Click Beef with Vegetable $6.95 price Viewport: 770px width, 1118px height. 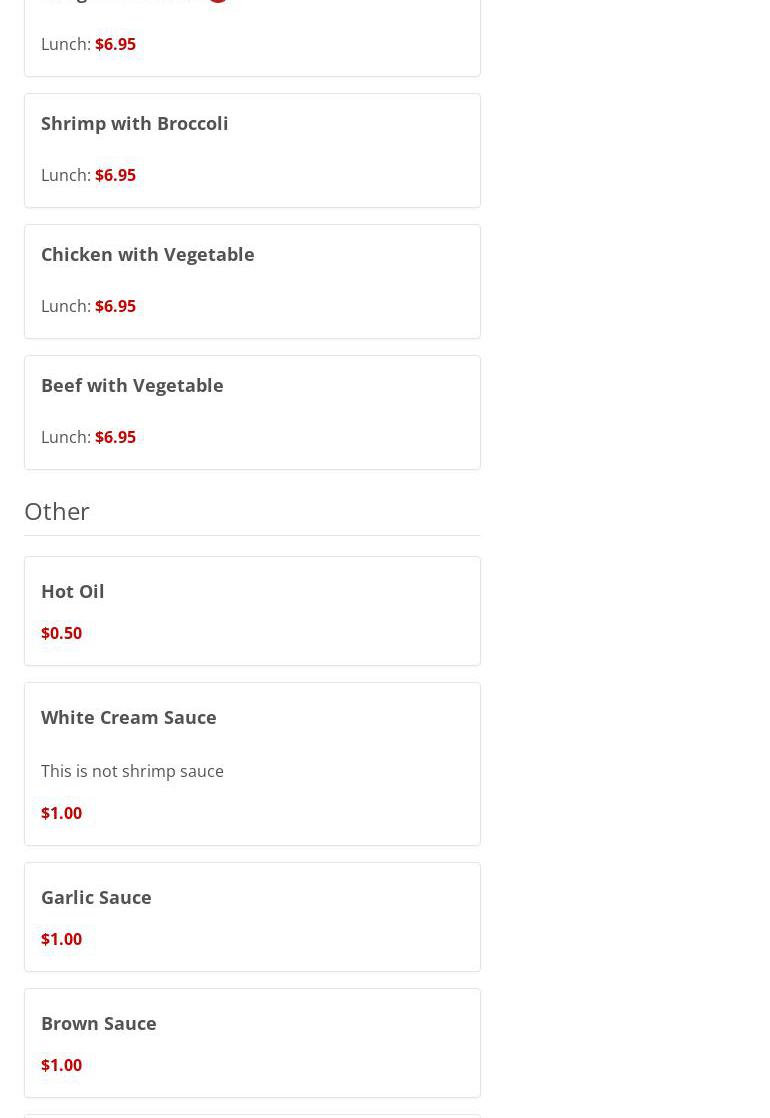pos(115,437)
